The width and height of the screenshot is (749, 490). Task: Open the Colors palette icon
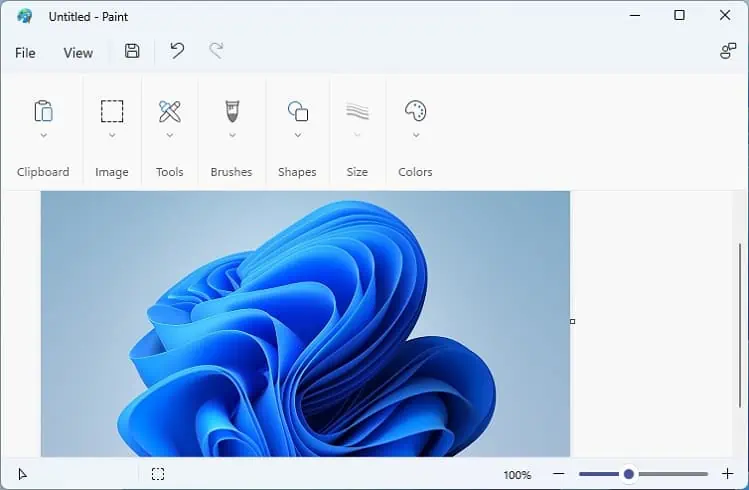pyautogui.click(x=416, y=111)
